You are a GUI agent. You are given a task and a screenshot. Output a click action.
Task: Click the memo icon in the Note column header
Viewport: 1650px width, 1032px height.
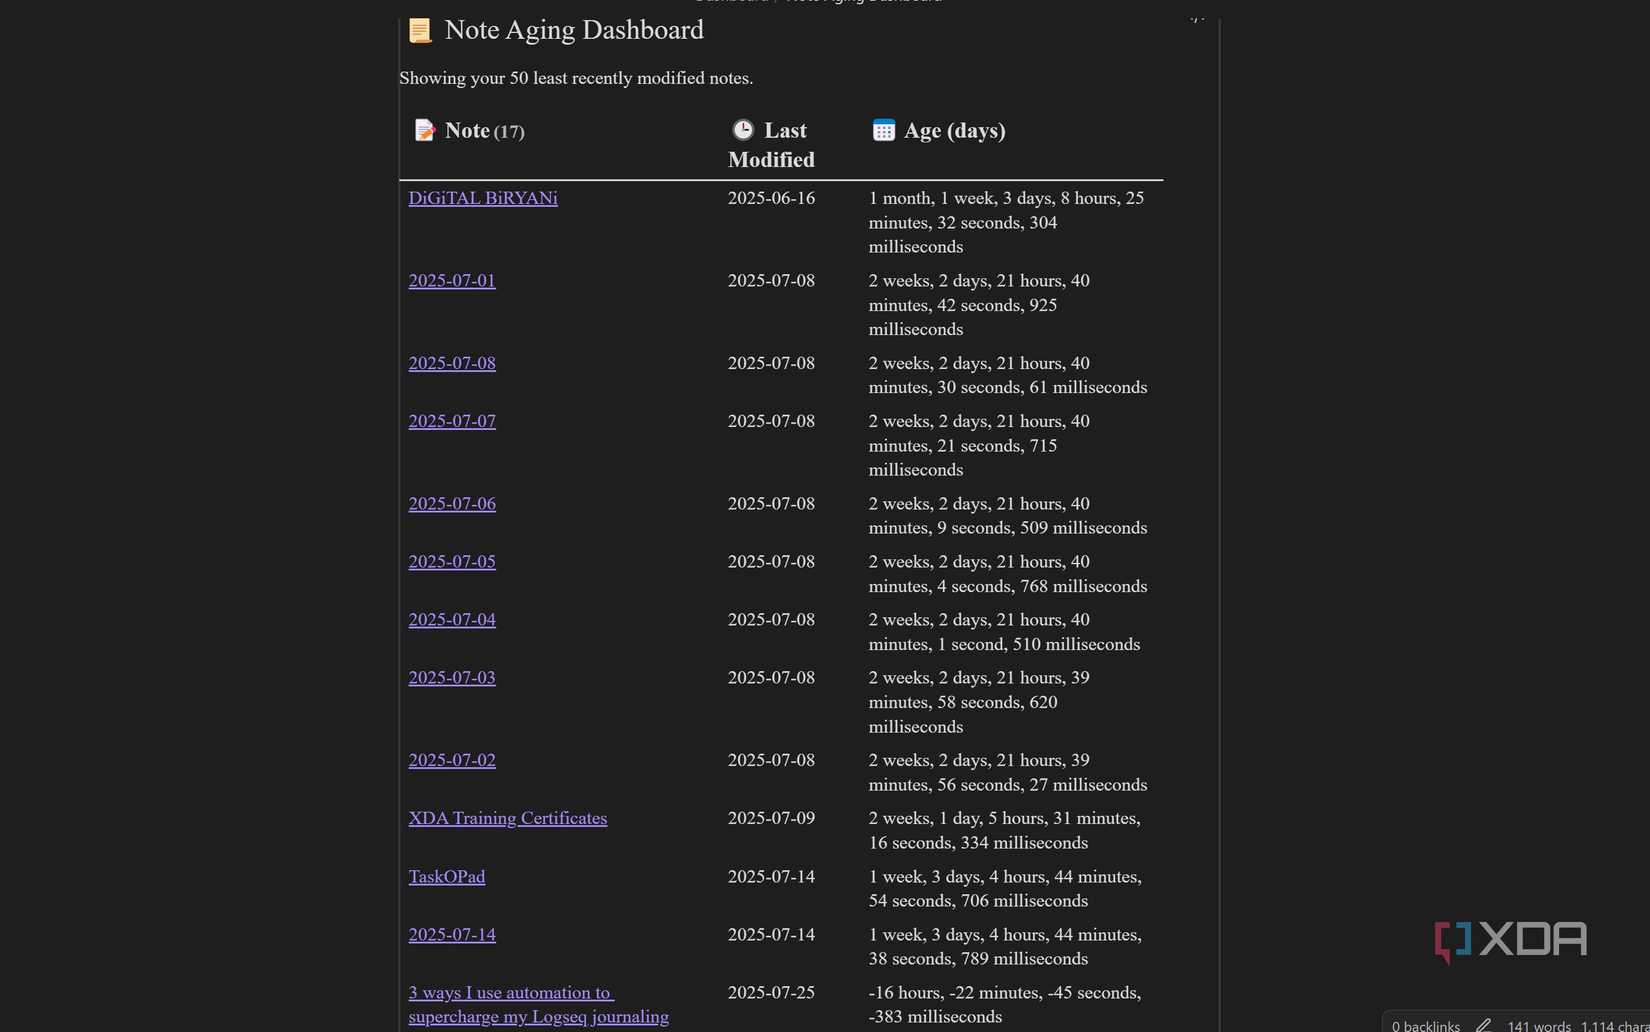click(425, 130)
